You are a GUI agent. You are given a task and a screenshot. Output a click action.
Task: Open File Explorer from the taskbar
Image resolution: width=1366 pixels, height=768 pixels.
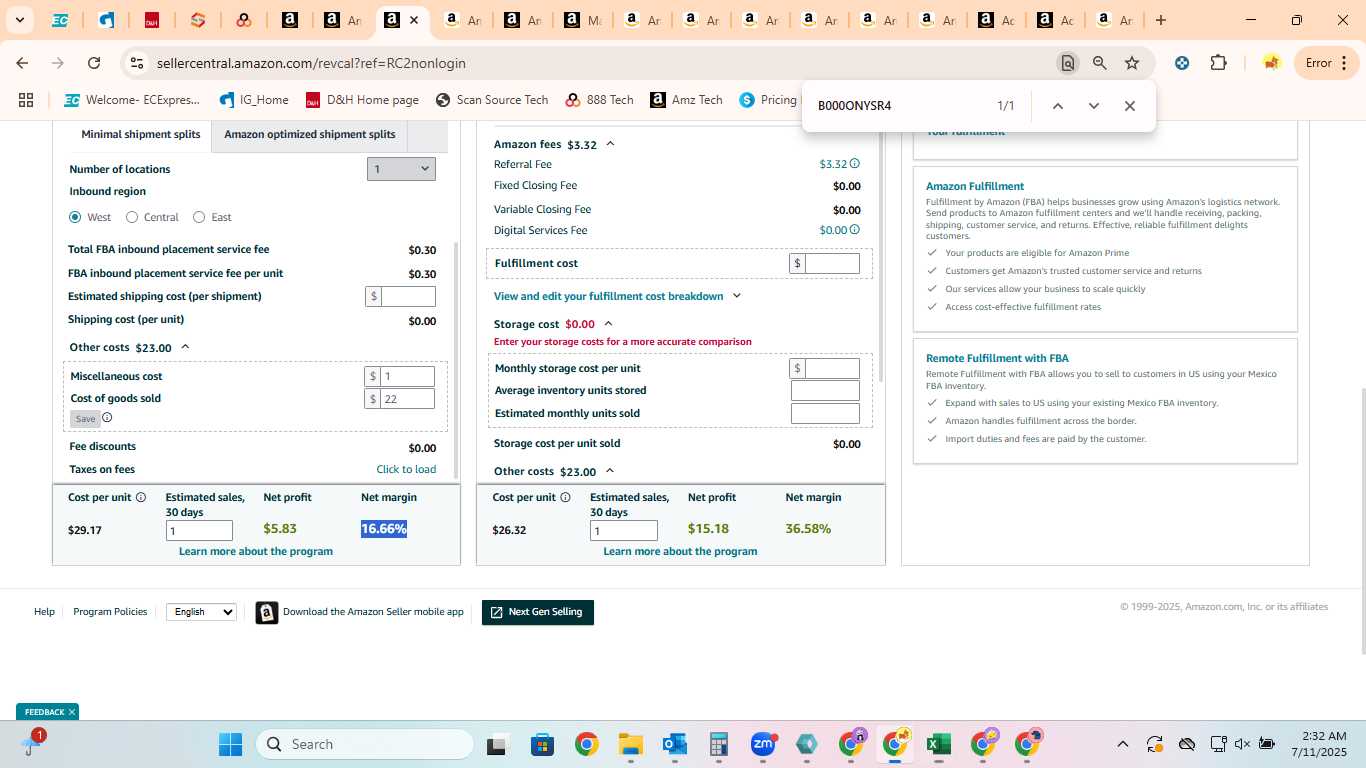pos(630,744)
